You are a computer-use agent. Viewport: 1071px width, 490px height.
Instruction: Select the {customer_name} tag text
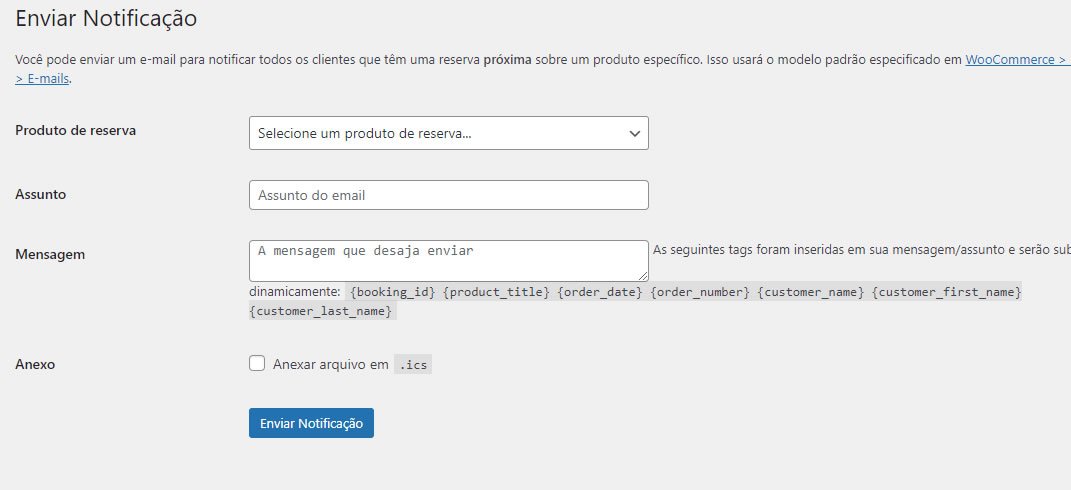point(809,292)
